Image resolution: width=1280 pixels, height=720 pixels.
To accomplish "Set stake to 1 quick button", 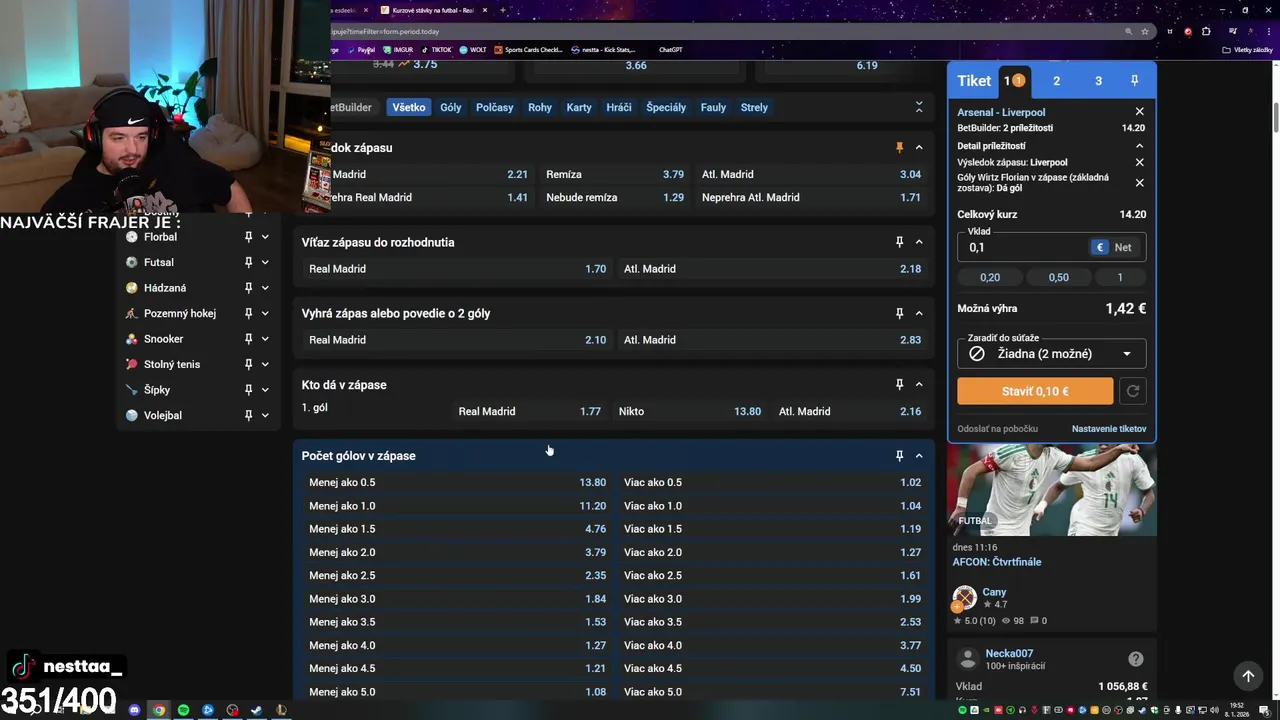I will click(1120, 277).
